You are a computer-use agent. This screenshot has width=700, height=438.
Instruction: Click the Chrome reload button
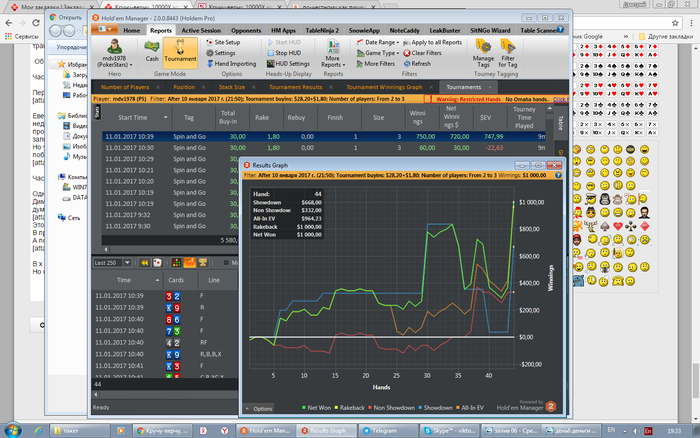tap(36, 23)
